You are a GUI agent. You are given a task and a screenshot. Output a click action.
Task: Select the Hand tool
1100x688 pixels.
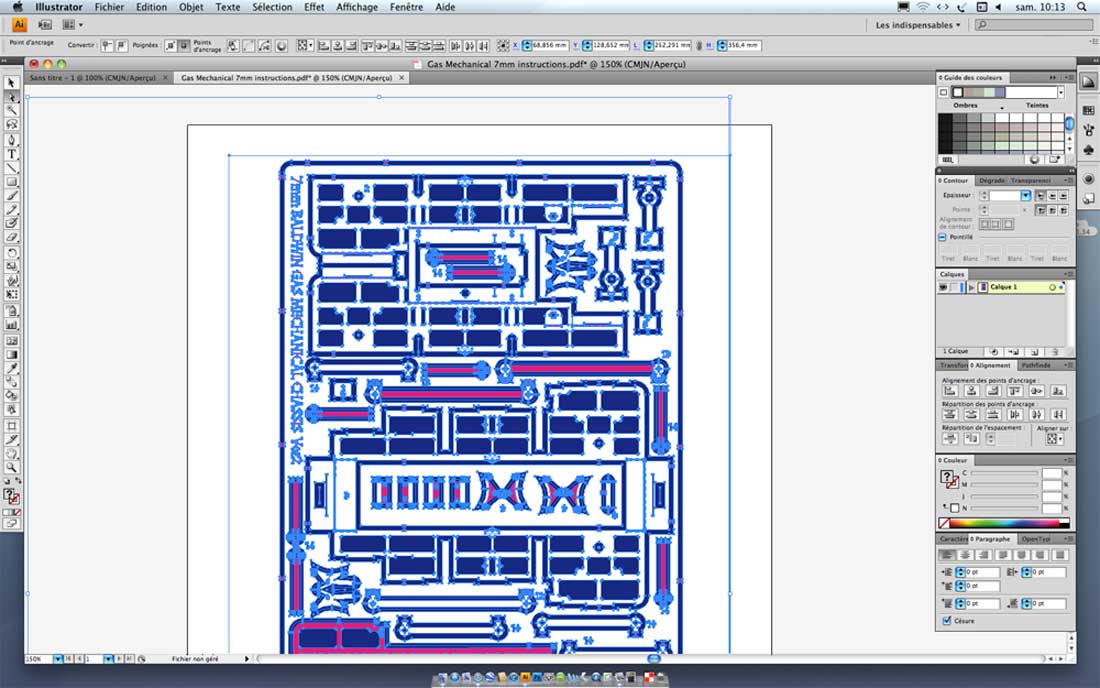[11, 454]
